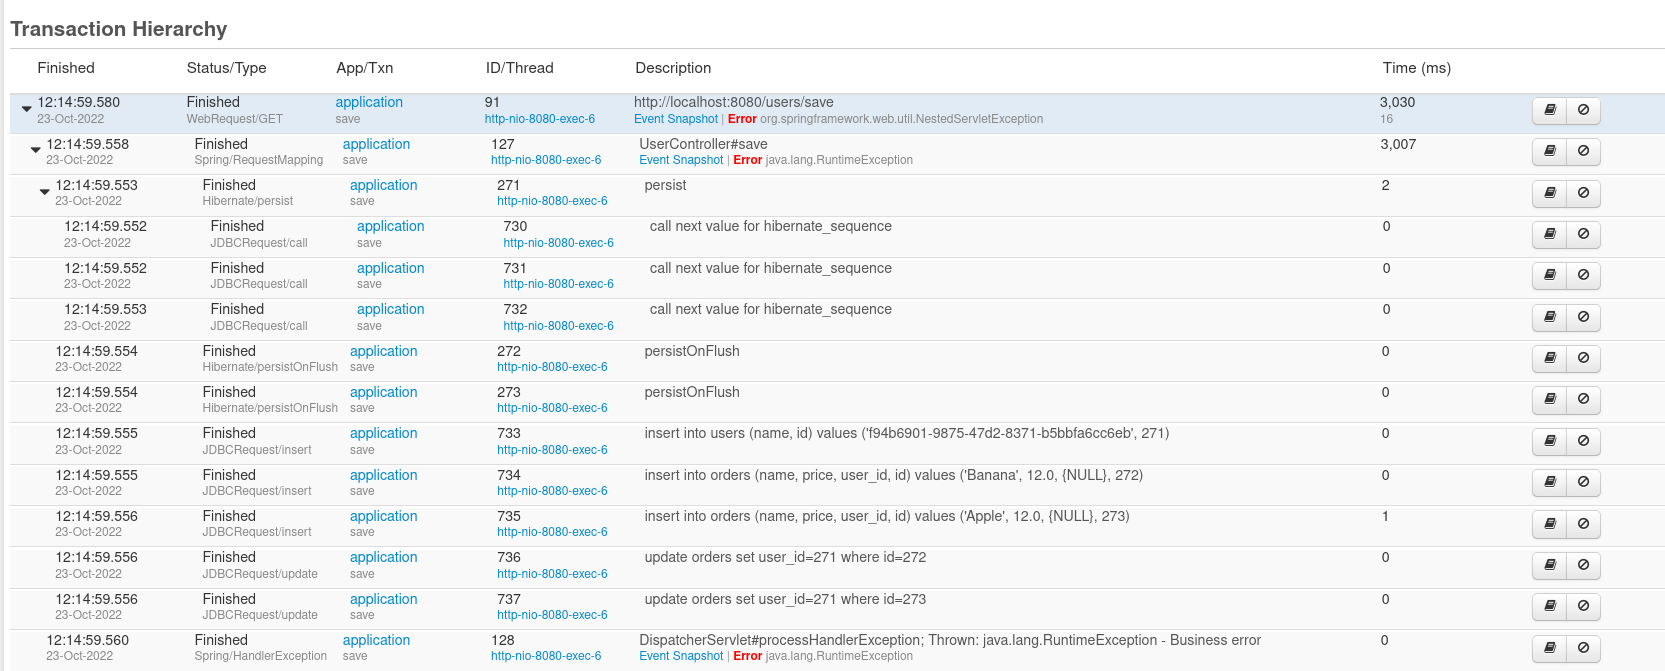Click the ban icon in update row 736

click(x=1584, y=565)
